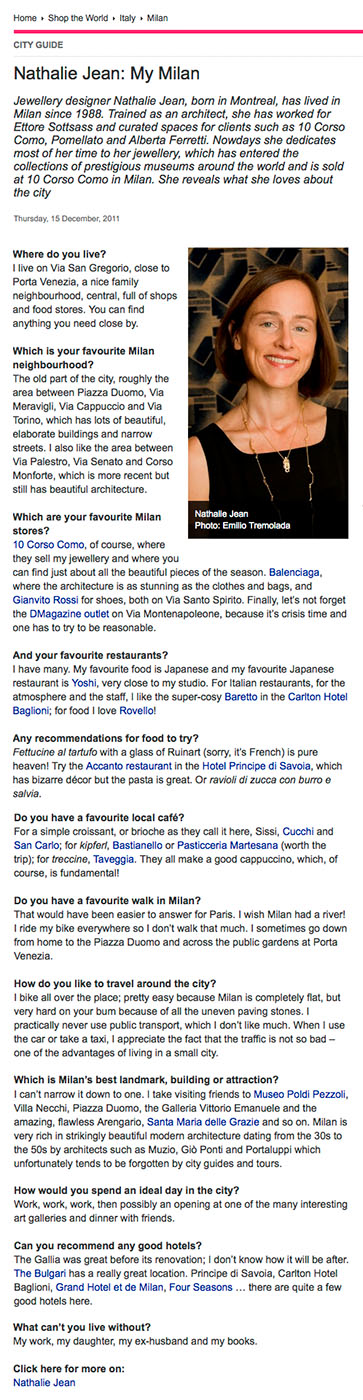363x1400 pixels.
Task: Open the 10 Corso Como link
Action: [x=48, y=544]
